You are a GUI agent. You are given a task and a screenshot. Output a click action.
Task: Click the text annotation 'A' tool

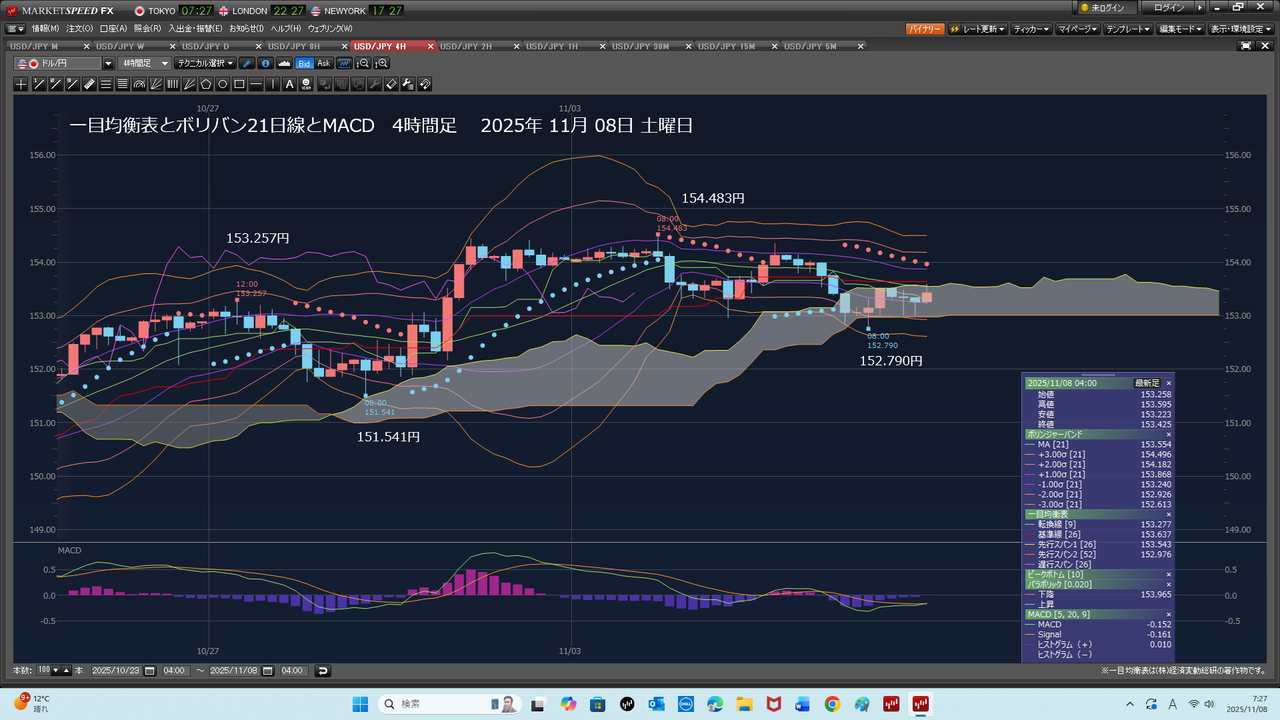click(290, 84)
